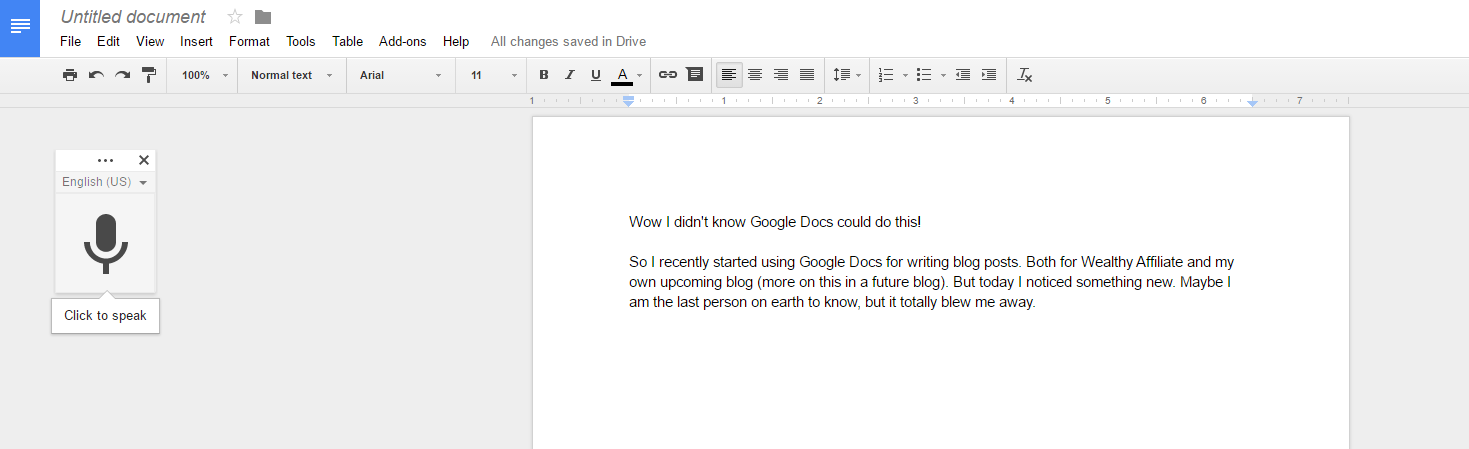Open the 100% zoom dropdown
The height and width of the screenshot is (449, 1469).
(204, 75)
